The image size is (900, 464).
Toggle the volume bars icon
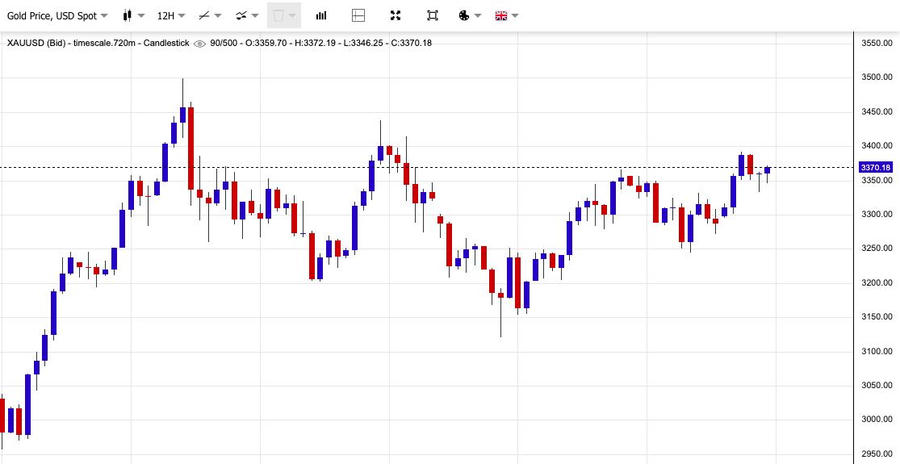pyautogui.click(x=321, y=16)
